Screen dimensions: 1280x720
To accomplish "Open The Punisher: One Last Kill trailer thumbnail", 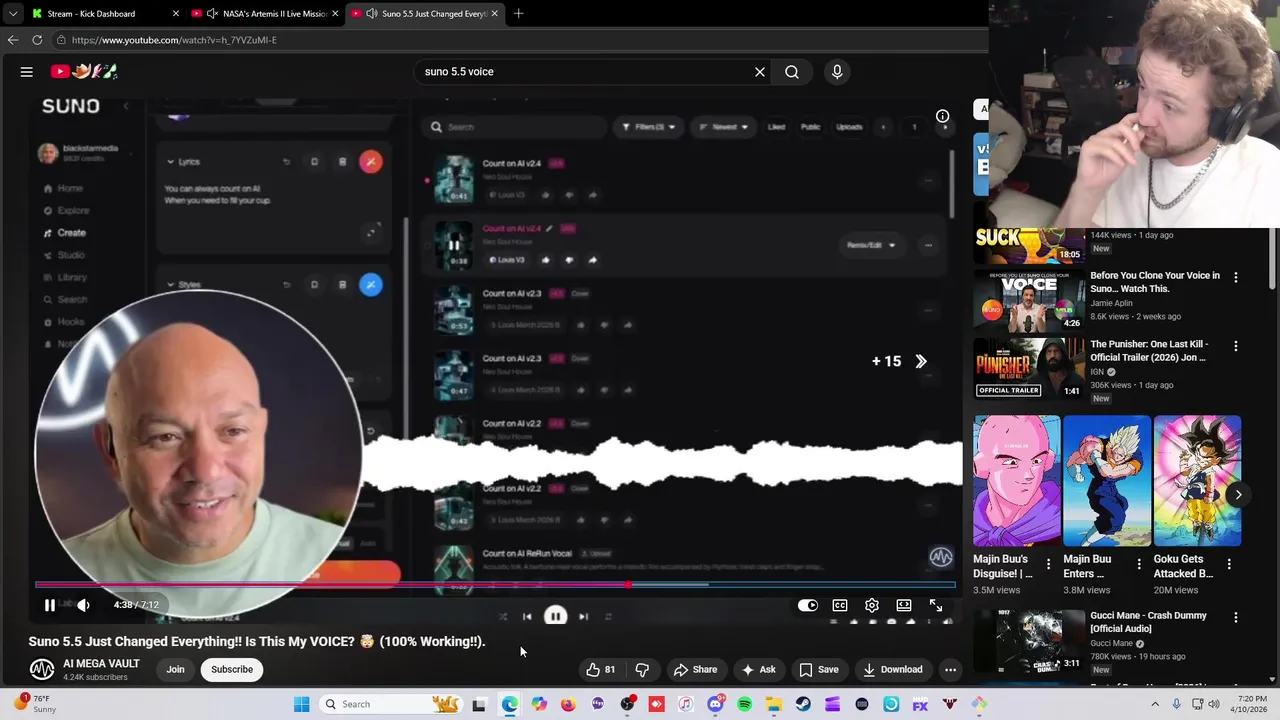I will tap(1029, 368).
